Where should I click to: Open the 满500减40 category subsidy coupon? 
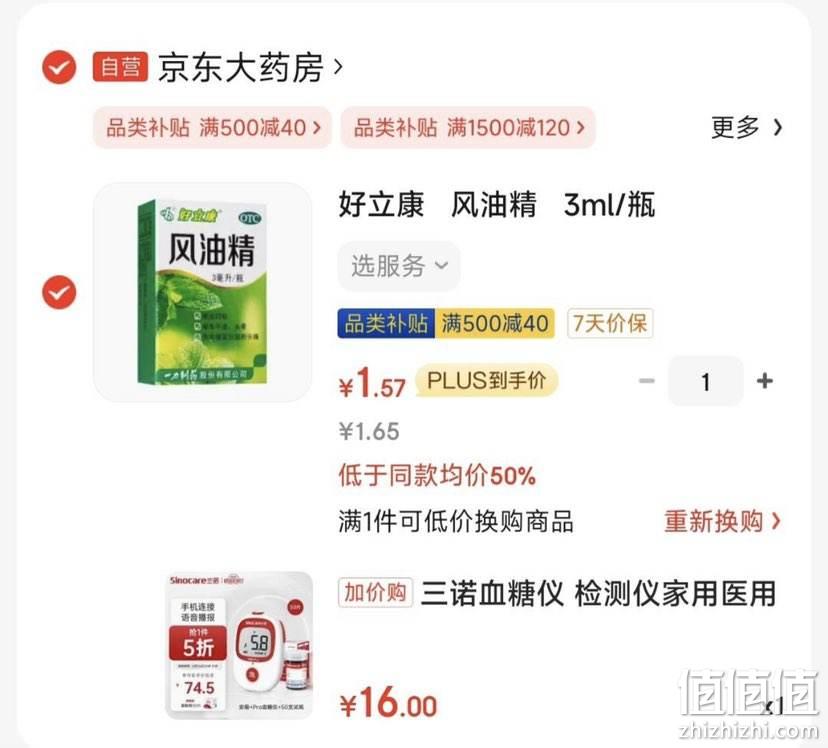[x=212, y=128]
